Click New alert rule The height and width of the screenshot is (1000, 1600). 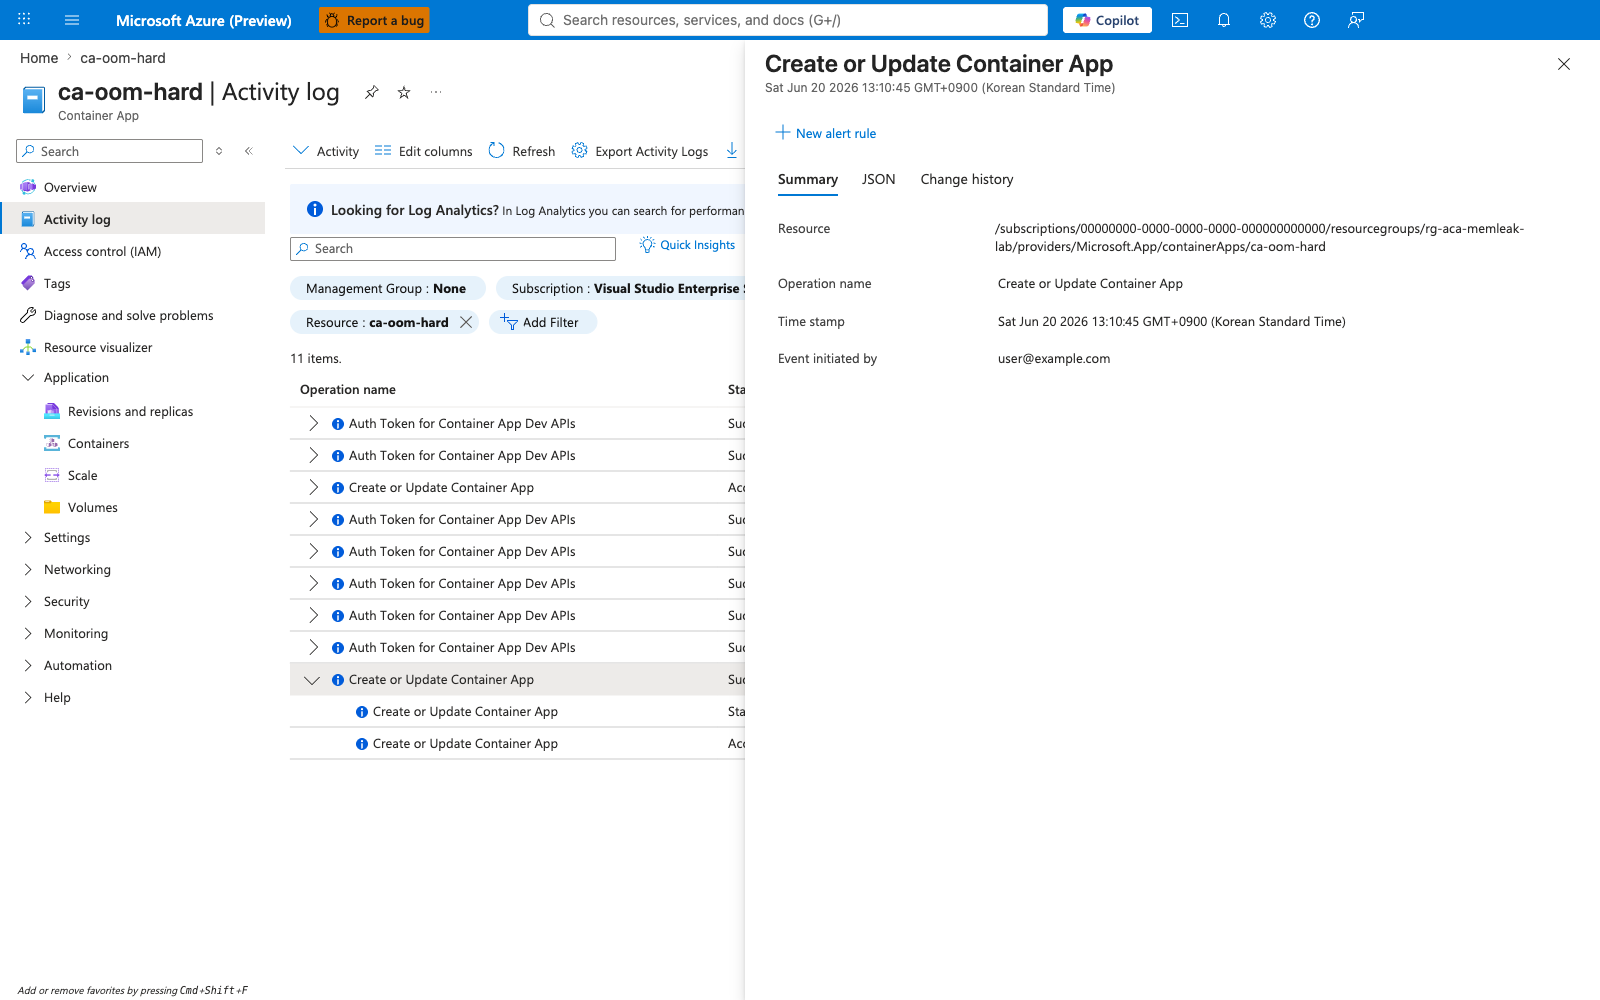[826, 133]
